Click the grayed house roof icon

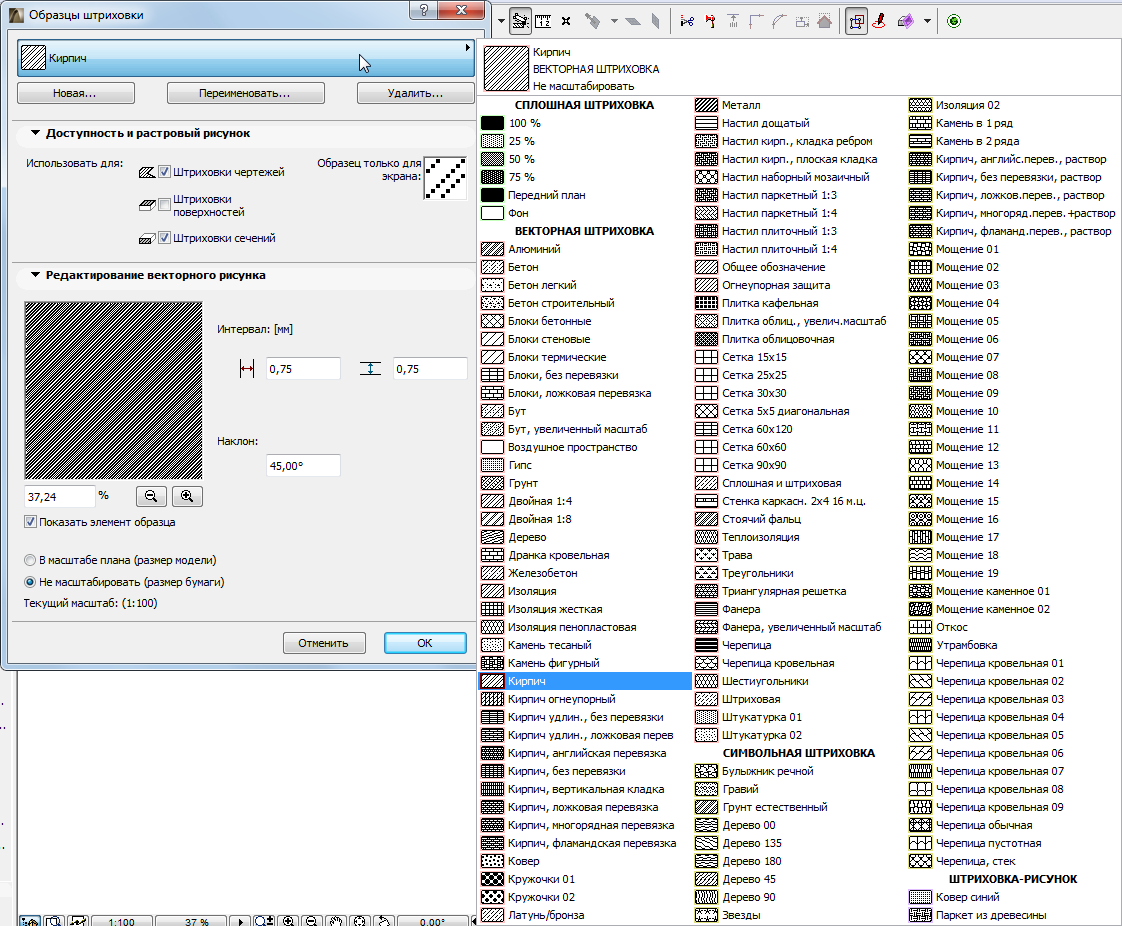point(824,21)
